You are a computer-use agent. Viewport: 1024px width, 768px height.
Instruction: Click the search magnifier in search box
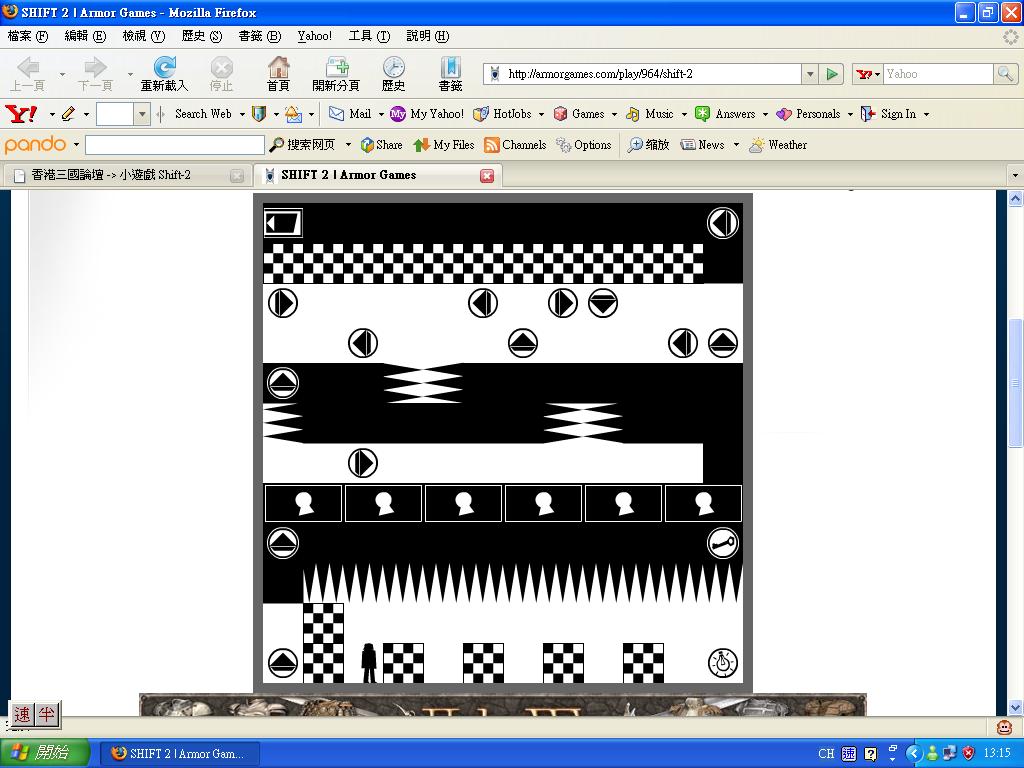point(1005,74)
